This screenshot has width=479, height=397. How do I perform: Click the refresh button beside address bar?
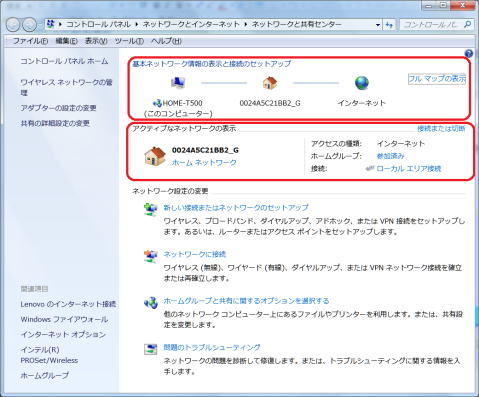(x=389, y=24)
